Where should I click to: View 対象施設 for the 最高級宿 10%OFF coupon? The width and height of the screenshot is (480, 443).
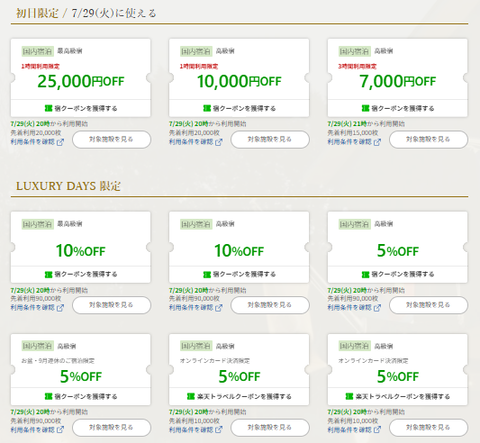(x=111, y=305)
